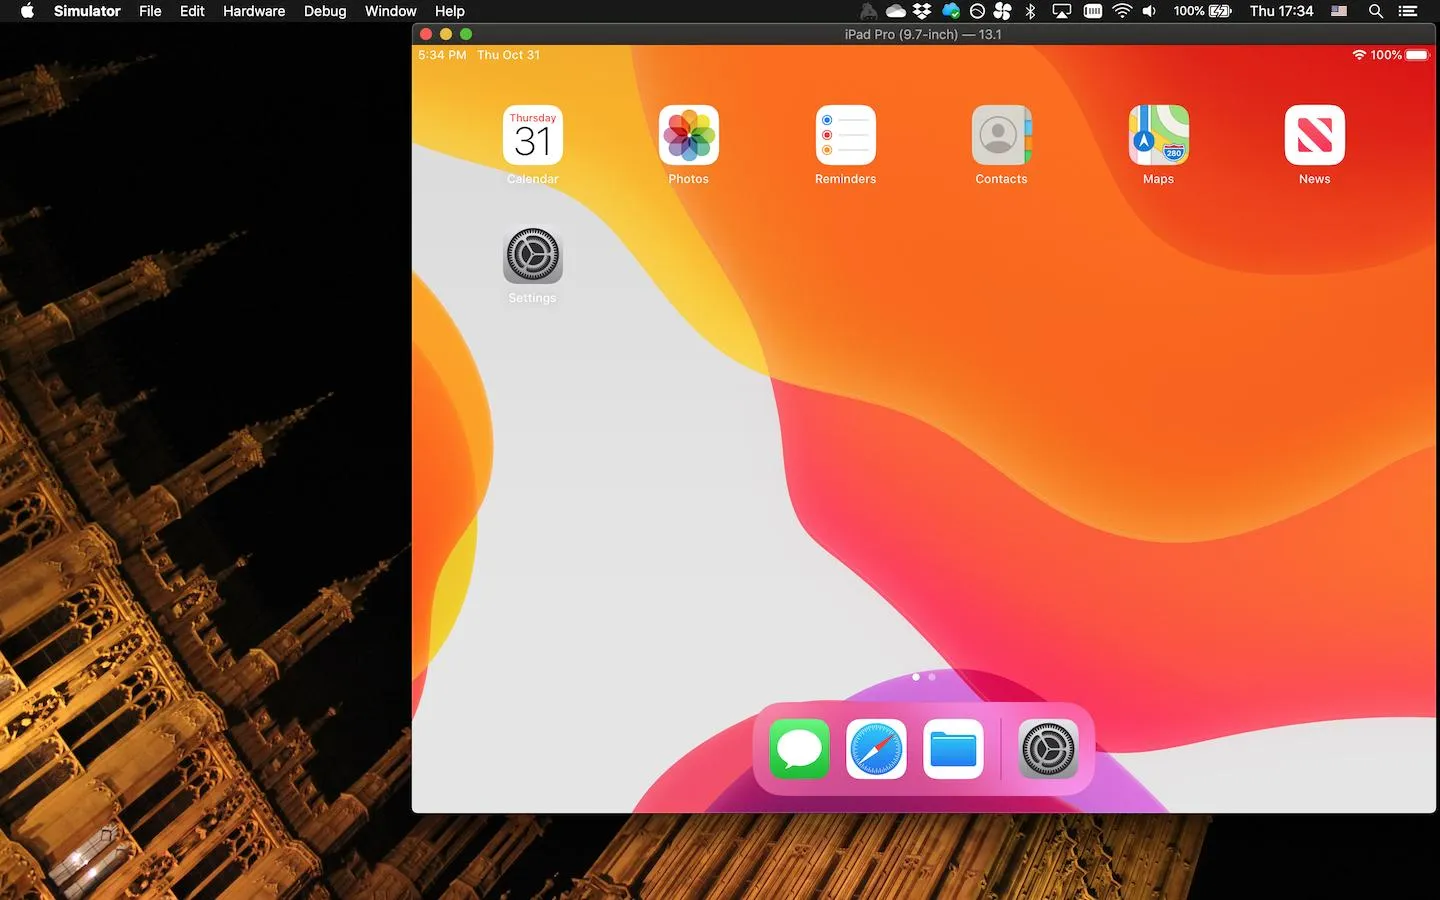
Task: Open the Simulator application menu
Action: pos(87,11)
